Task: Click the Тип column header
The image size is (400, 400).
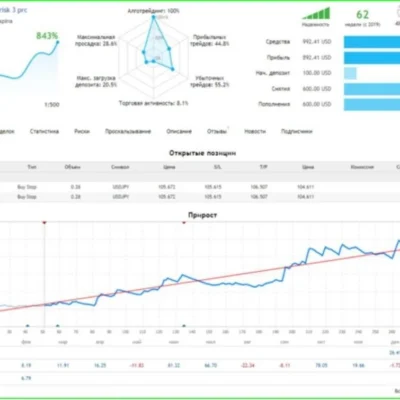Action: click(x=32, y=167)
